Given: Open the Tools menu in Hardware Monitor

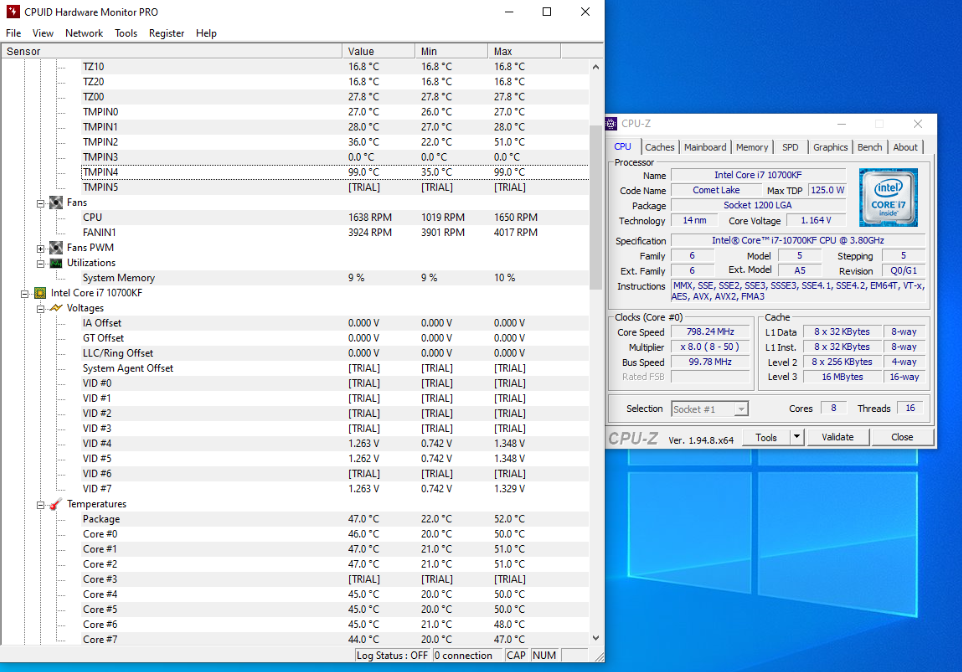Looking at the screenshot, I should point(126,33).
